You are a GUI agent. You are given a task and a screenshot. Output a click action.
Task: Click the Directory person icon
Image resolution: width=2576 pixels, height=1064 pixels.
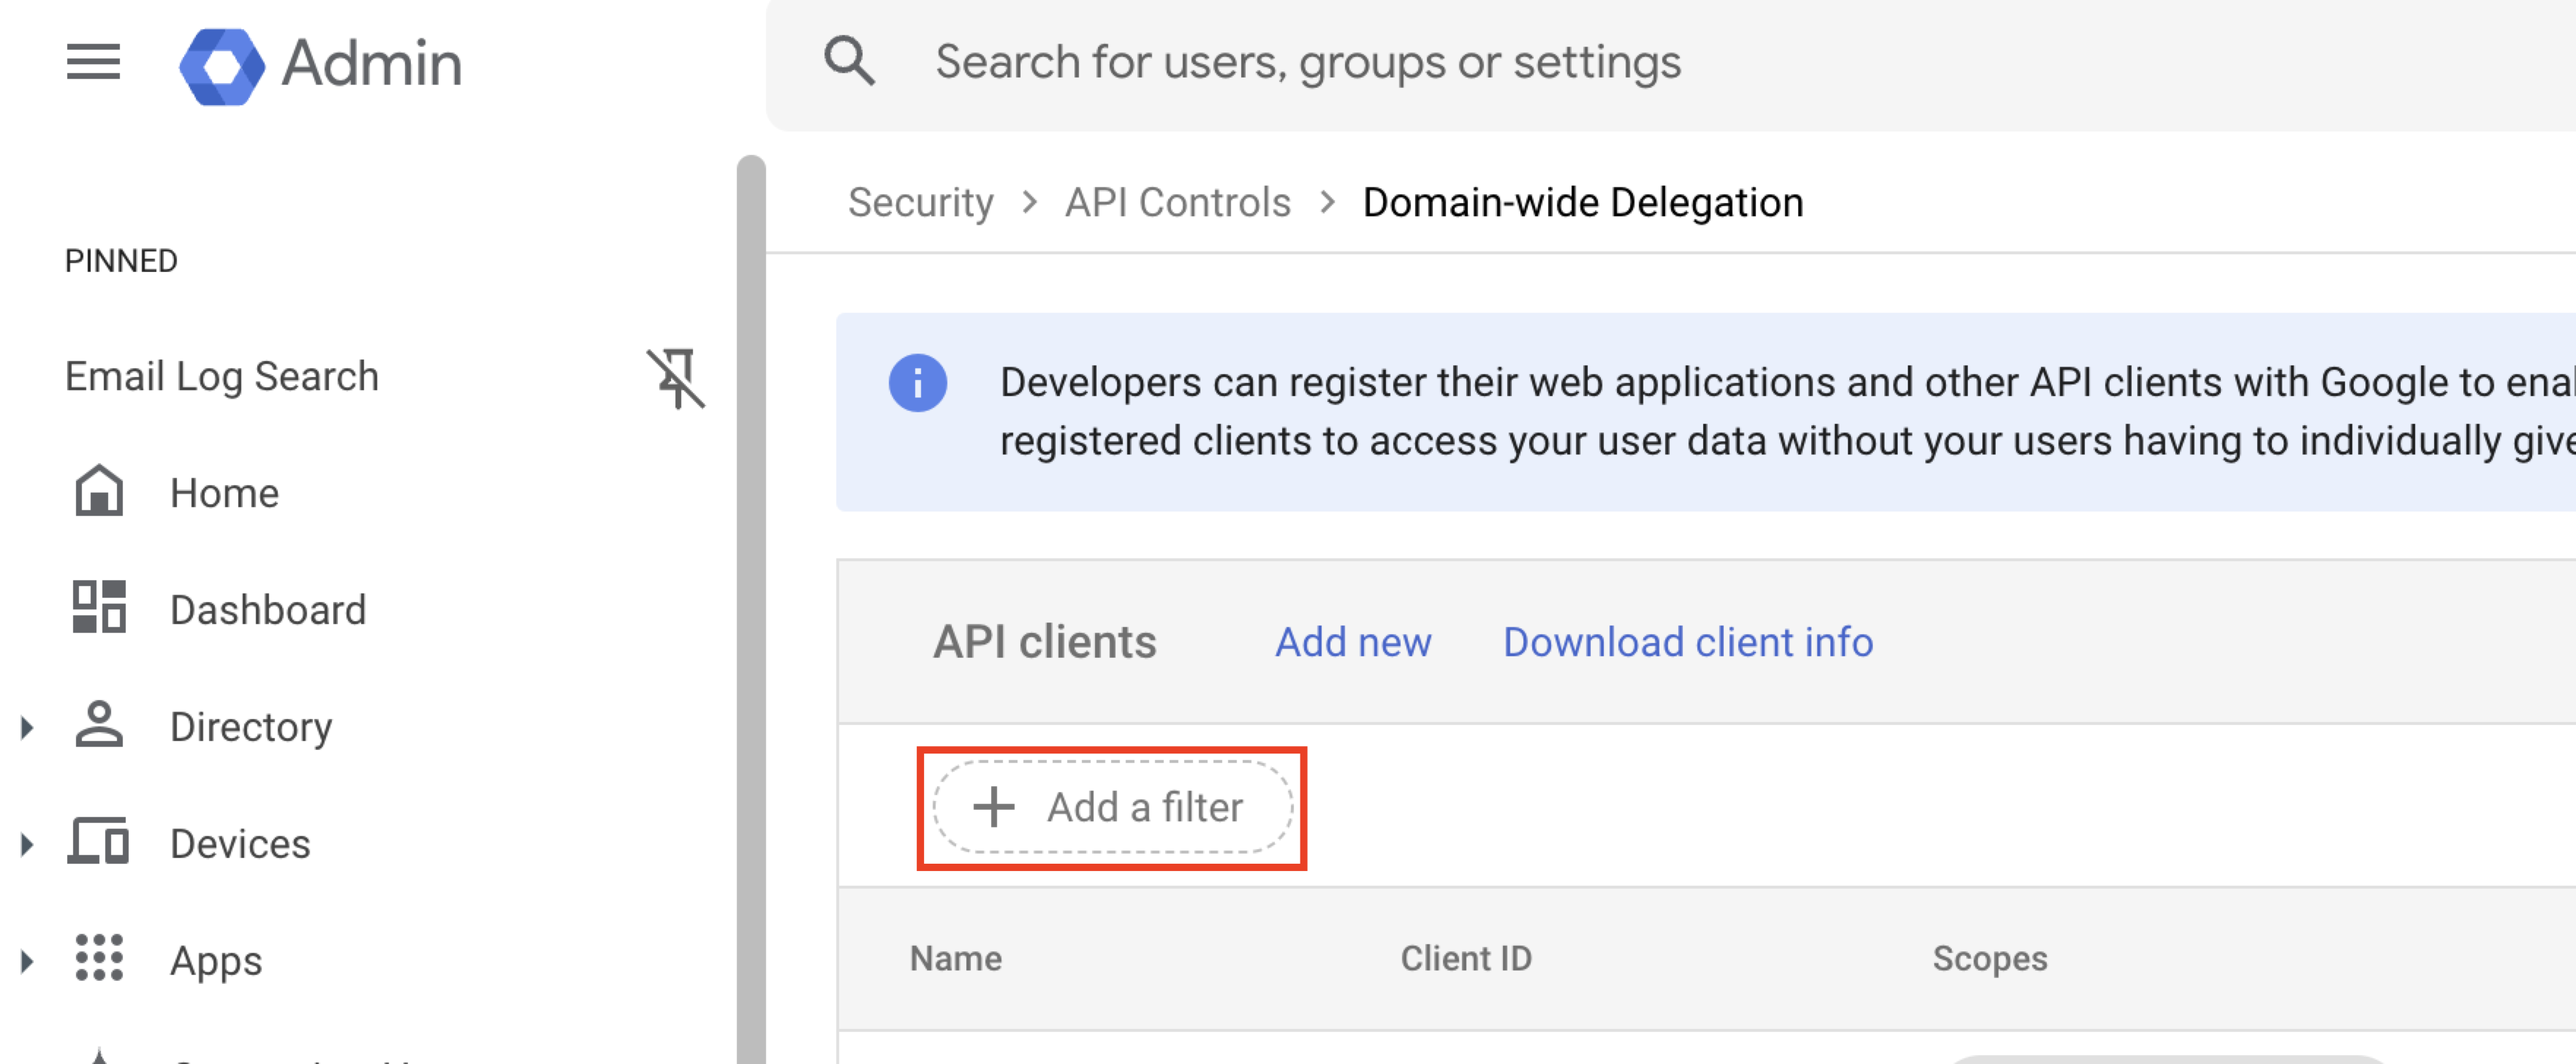(x=99, y=725)
